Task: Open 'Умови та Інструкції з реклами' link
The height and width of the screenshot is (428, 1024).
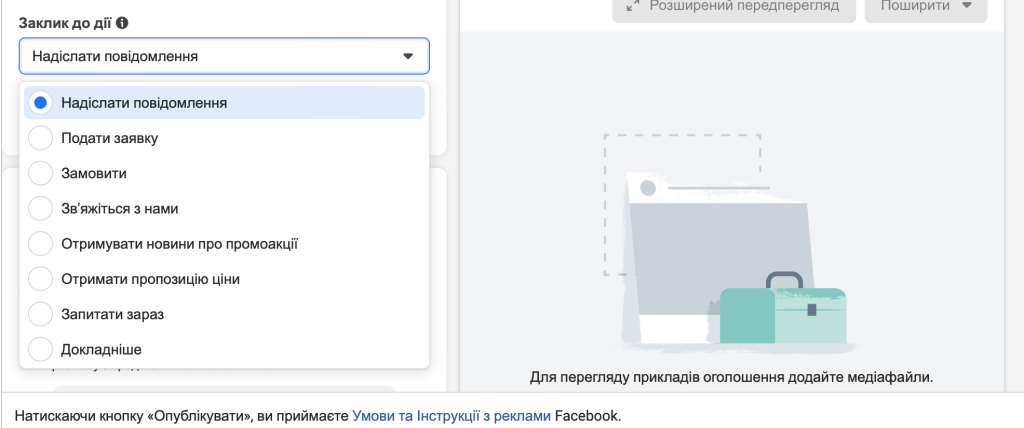Action: [451, 416]
